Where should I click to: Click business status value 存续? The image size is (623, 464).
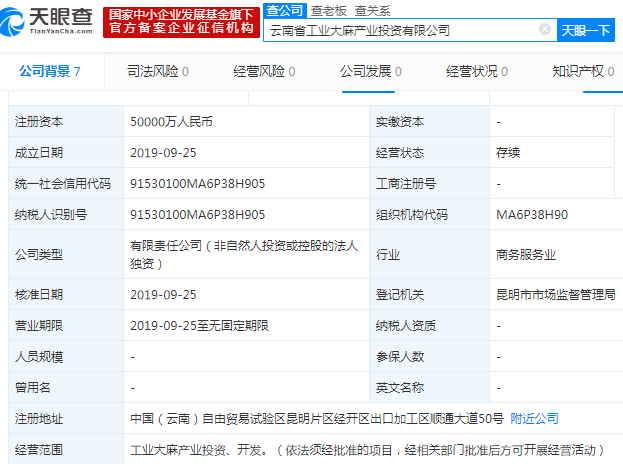tap(508, 153)
